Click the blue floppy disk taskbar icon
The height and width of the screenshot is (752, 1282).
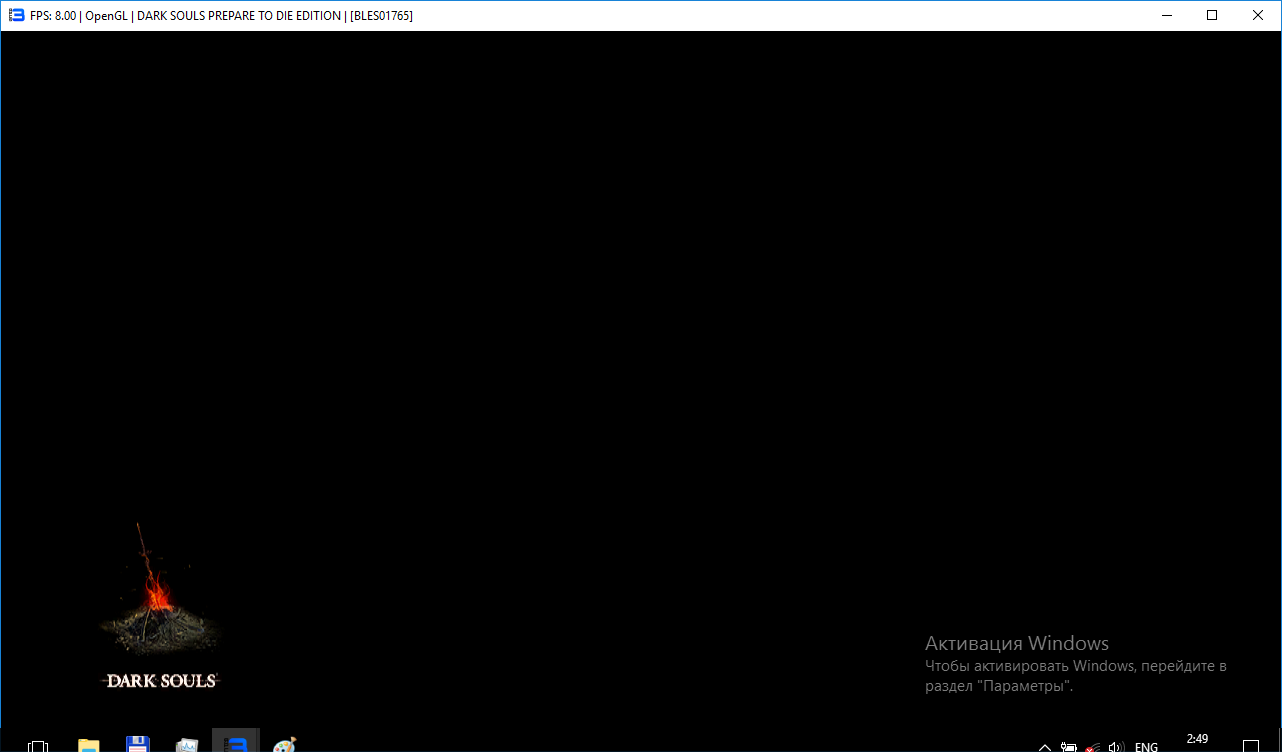tap(138, 744)
